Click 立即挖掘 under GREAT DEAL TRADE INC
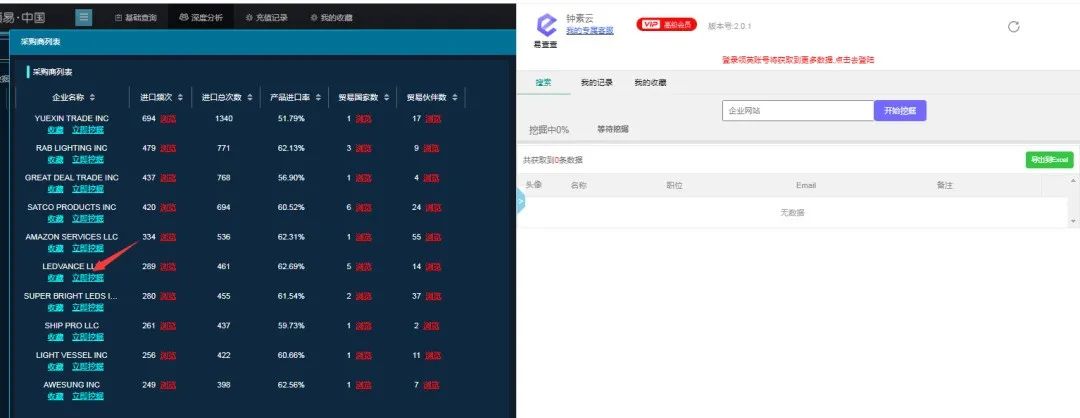The image size is (1080, 418). tap(87, 189)
